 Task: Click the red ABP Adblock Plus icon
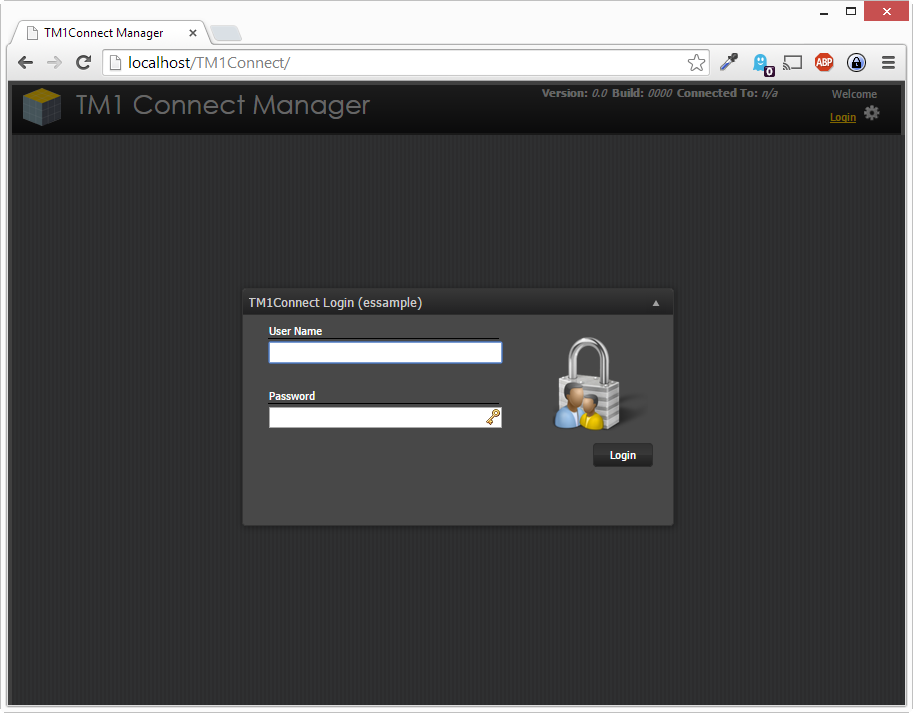click(x=824, y=63)
